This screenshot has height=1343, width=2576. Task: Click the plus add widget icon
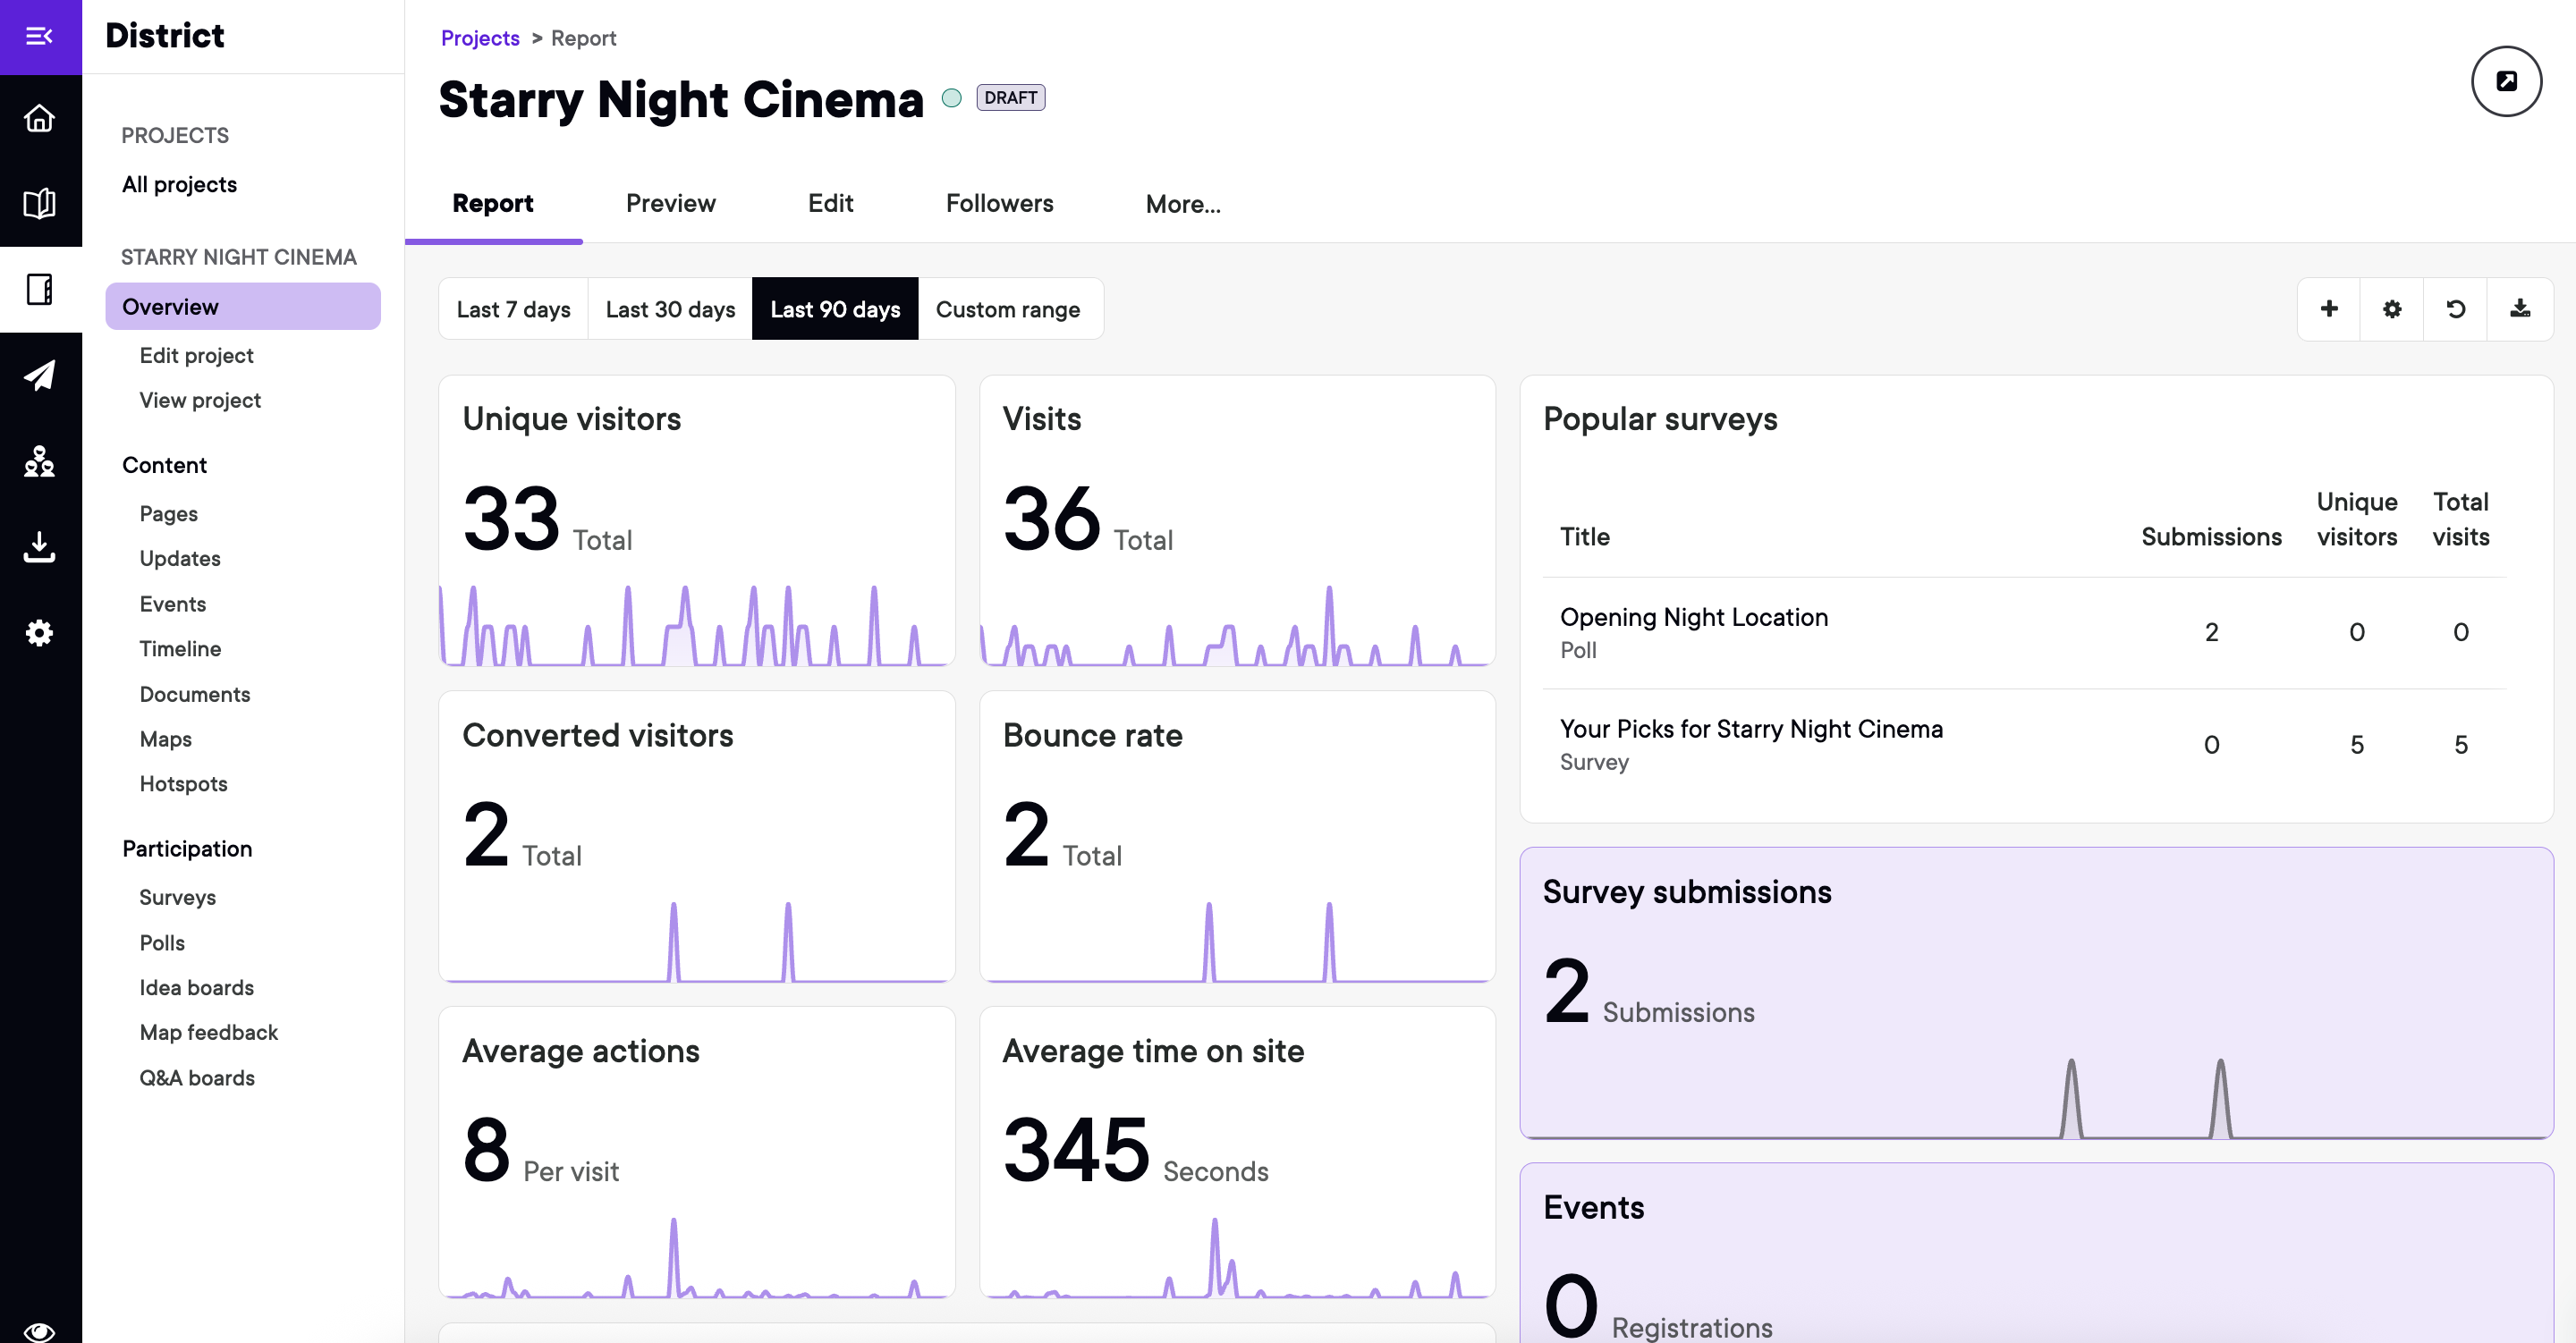point(2328,309)
